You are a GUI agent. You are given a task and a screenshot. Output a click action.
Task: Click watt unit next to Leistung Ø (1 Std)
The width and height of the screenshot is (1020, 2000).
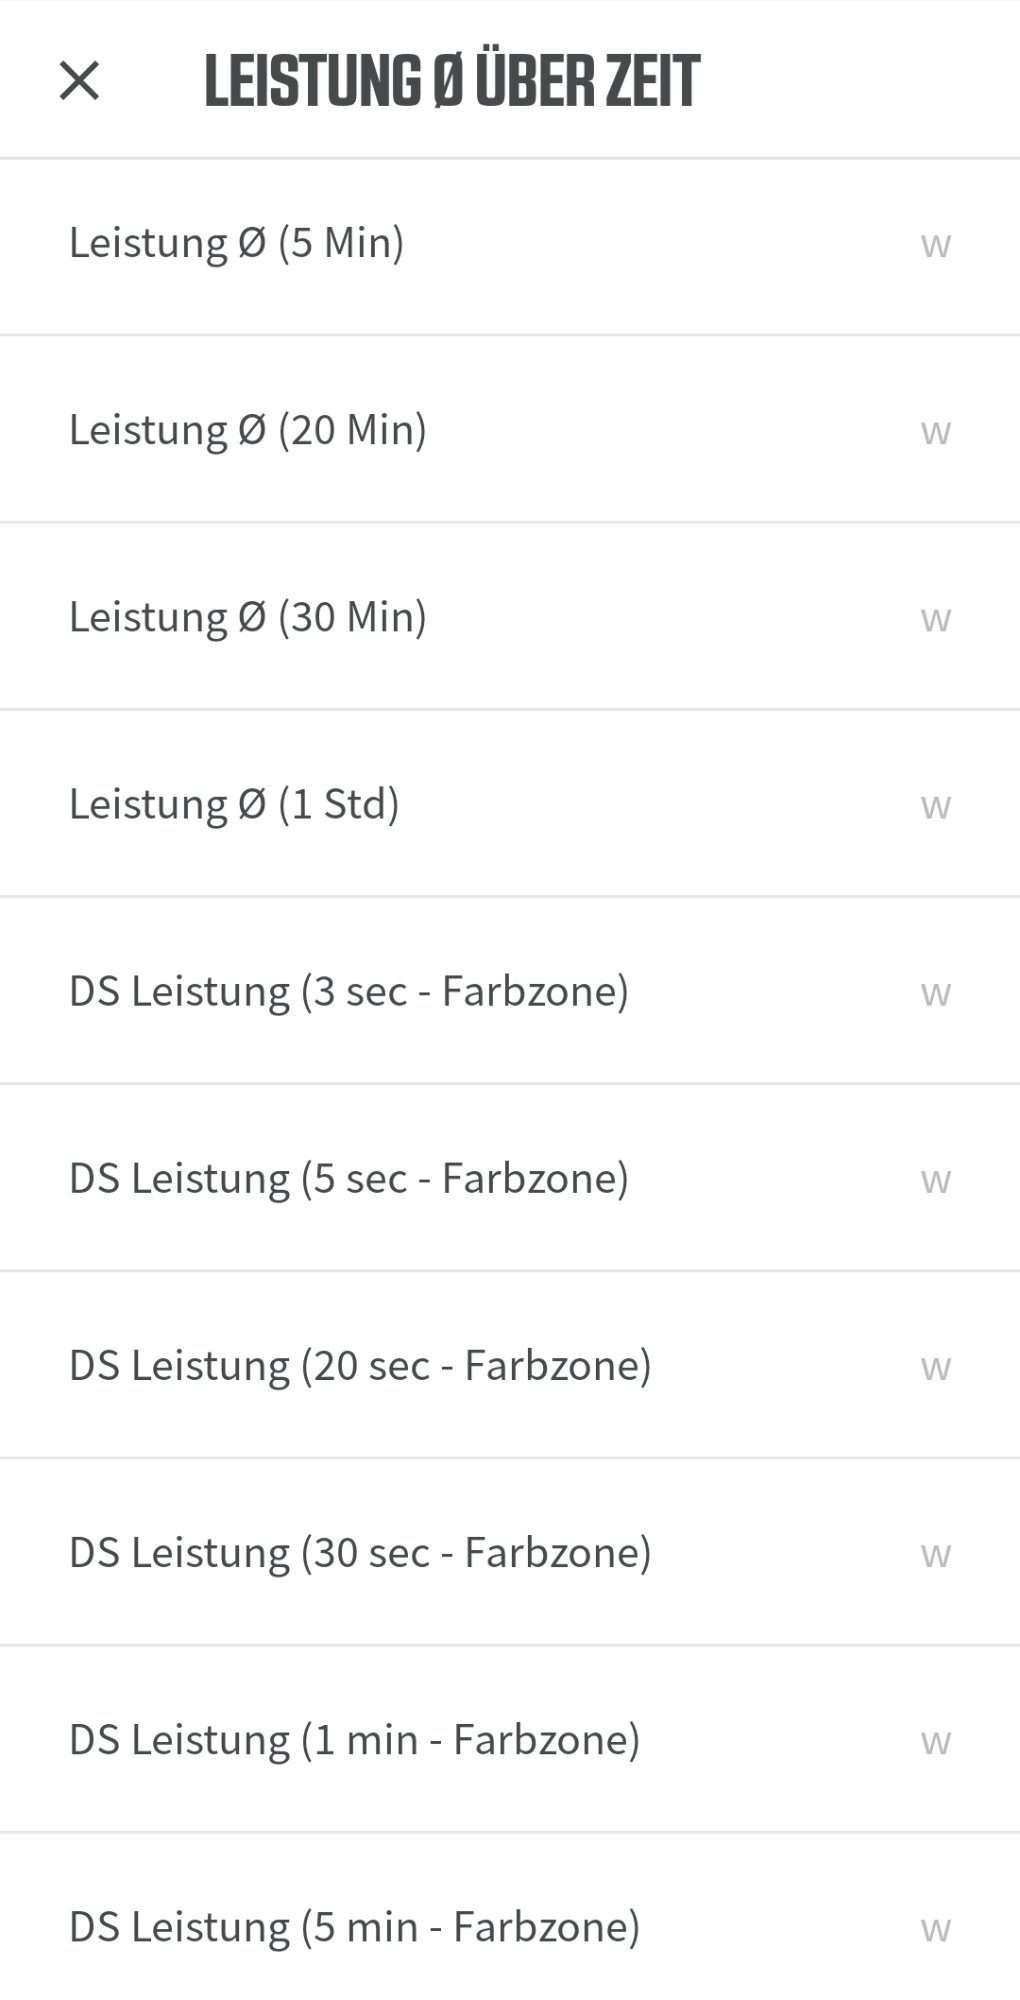935,805
